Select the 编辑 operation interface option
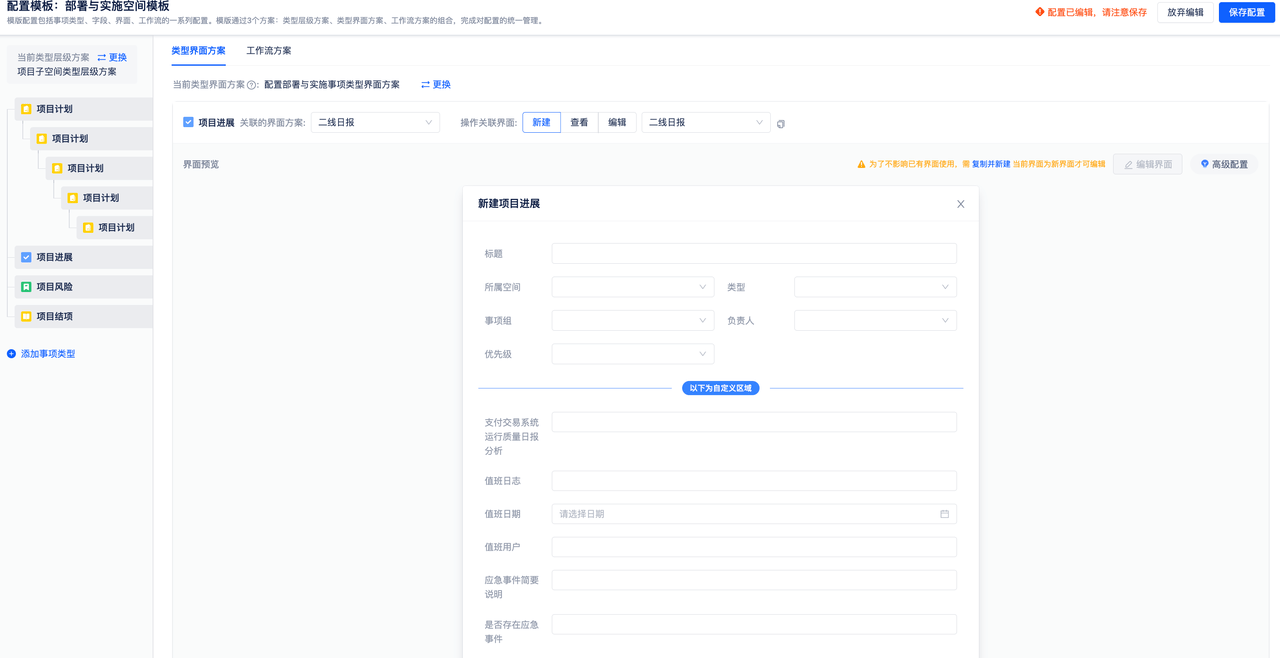Viewport: 1280px width, 658px height. pos(617,122)
